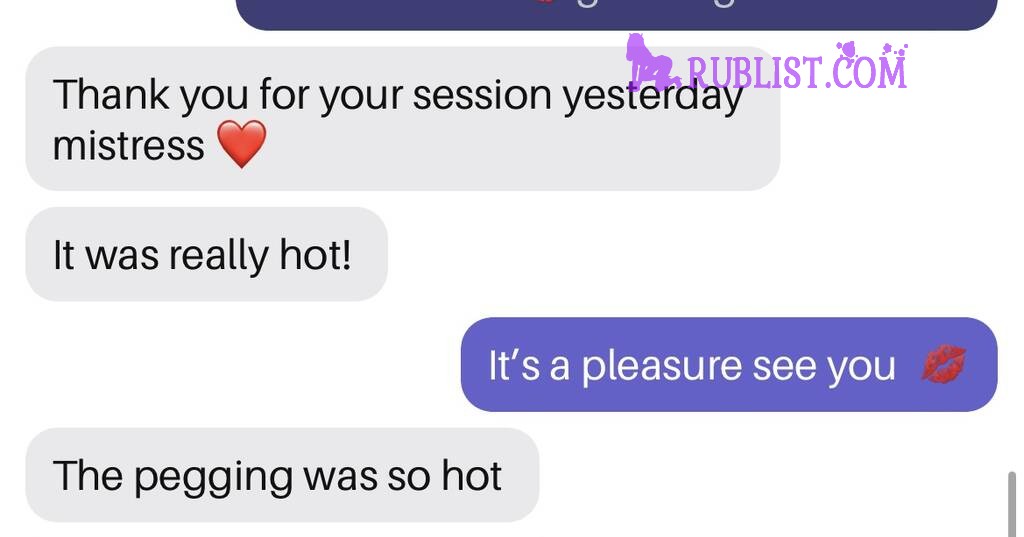1024x537 pixels.
Task: Click the word 'mistress' in the message
Action: pyautogui.click(x=129, y=145)
